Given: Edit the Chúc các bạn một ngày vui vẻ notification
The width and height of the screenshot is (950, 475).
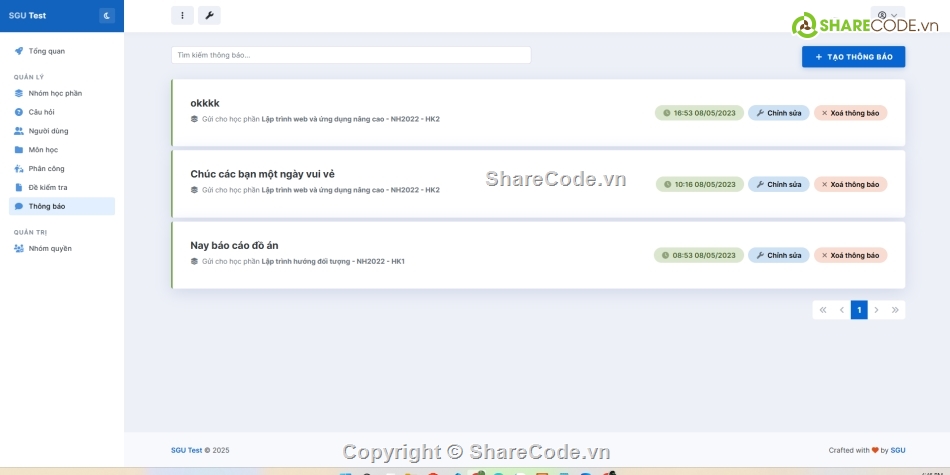Looking at the screenshot, I should click(779, 184).
